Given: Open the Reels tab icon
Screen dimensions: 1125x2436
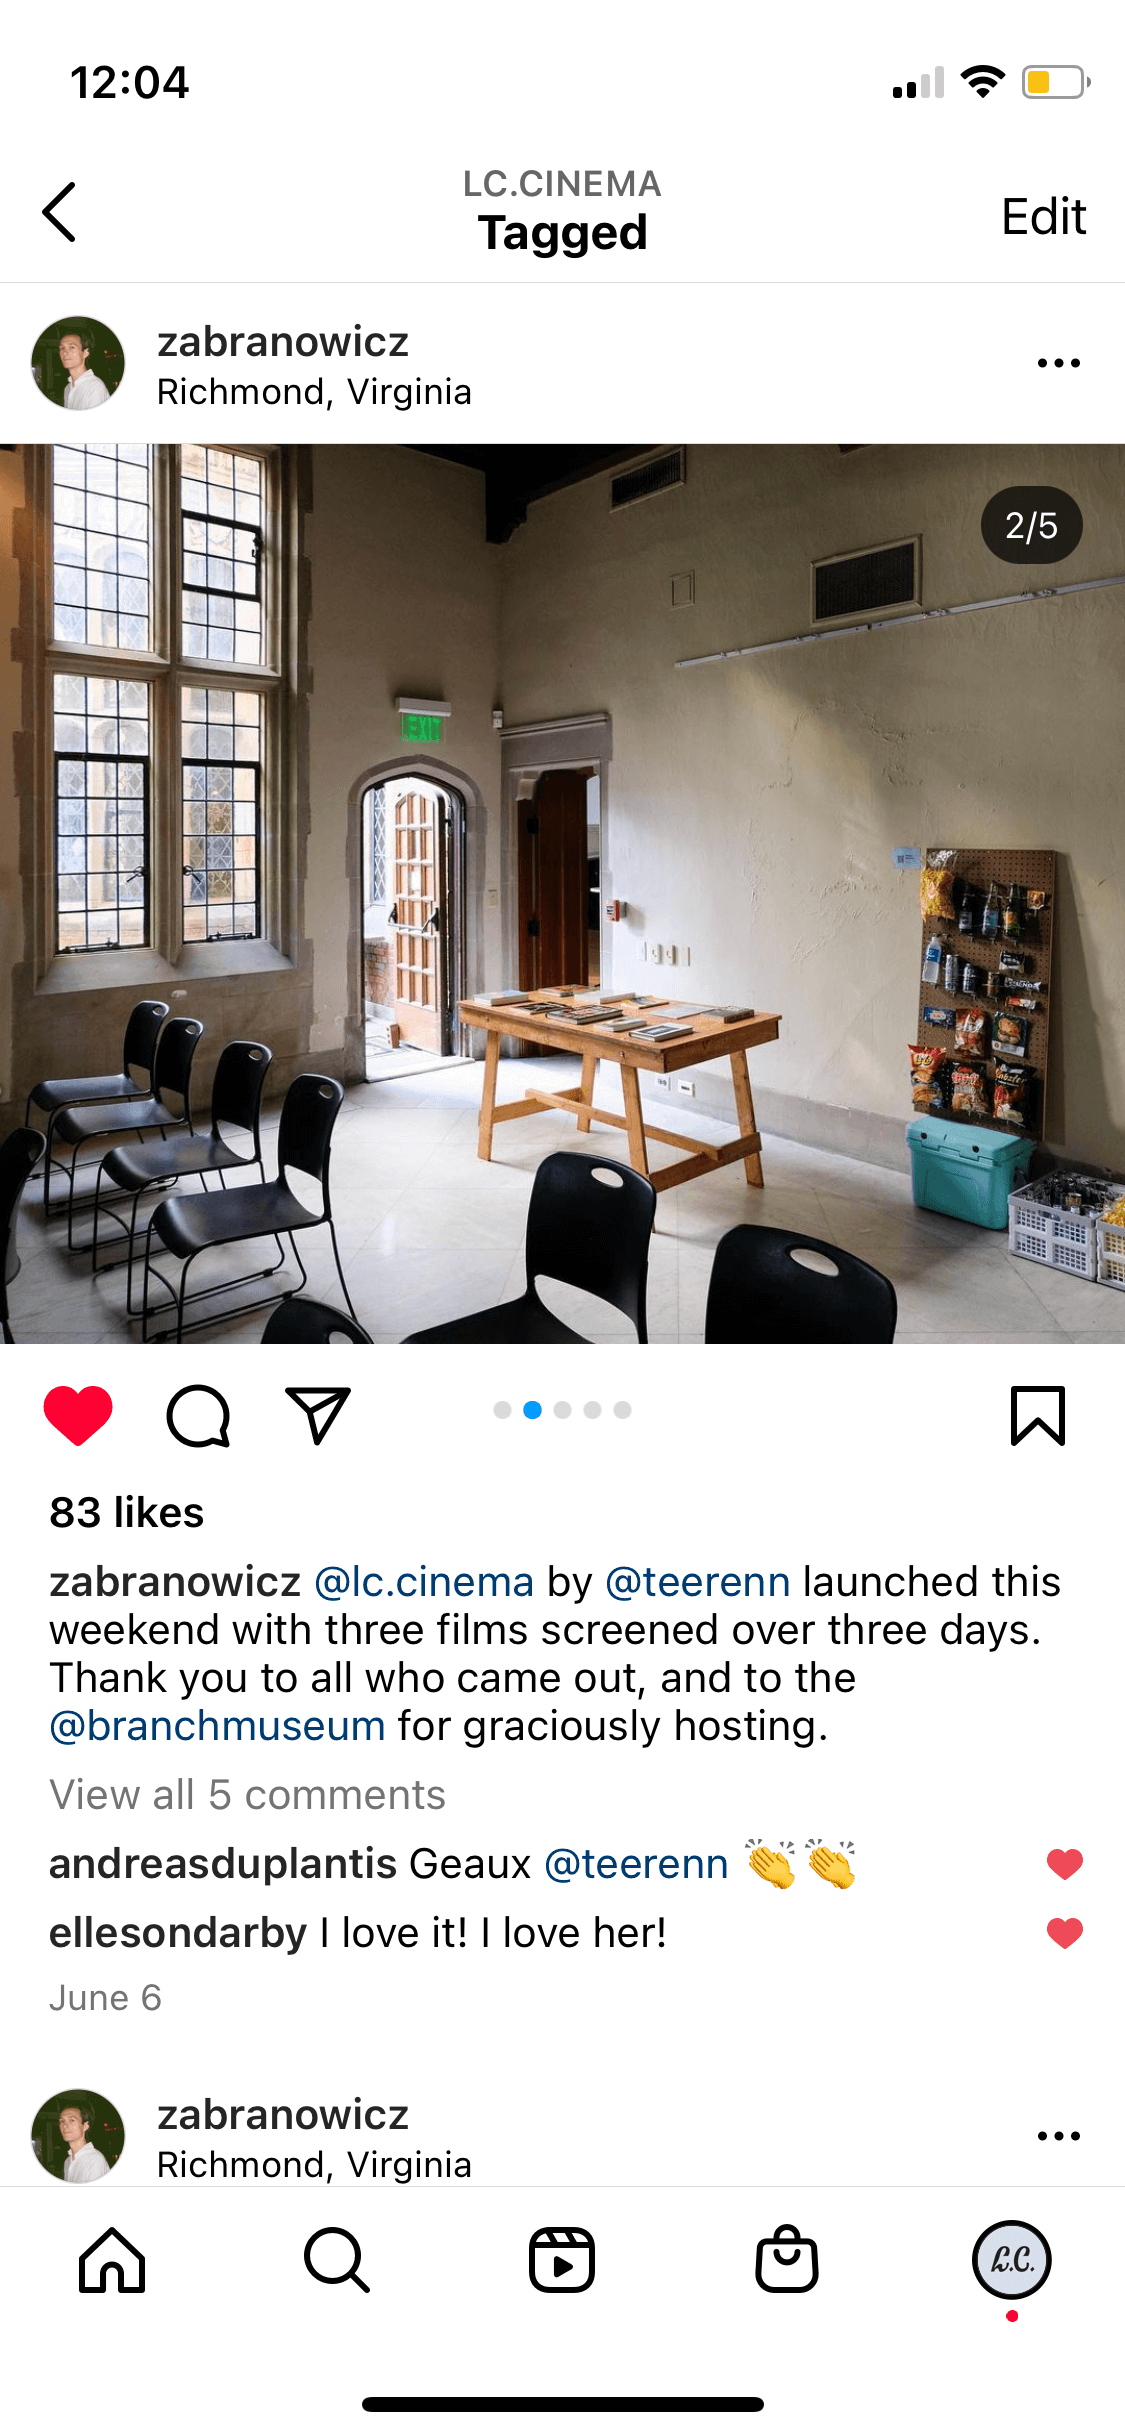Looking at the screenshot, I should coord(562,2260).
